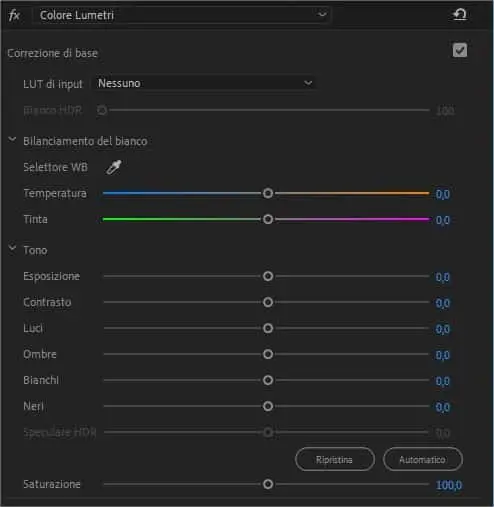The height and width of the screenshot is (507, 494).
Task: Click the Bianchi slider handle
Action: point(268,380)
